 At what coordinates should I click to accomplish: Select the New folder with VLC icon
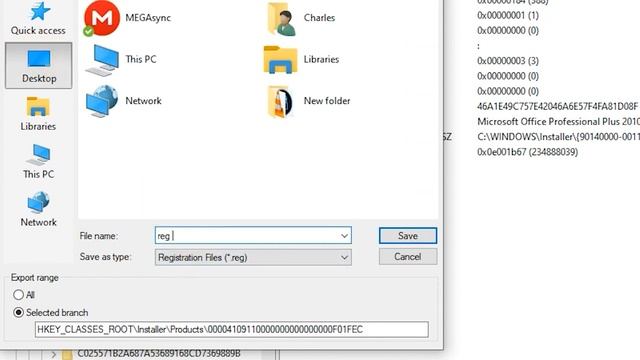point(309,101)
